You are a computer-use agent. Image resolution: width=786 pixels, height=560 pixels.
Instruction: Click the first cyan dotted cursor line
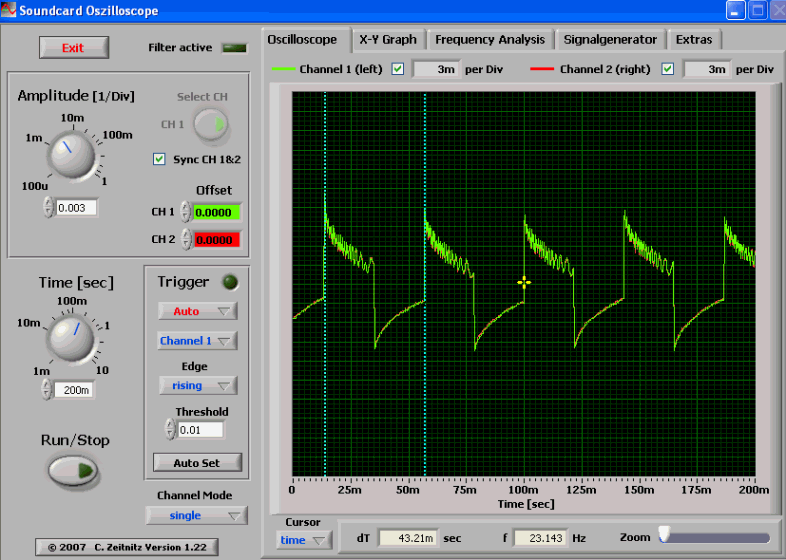click(325, 284)
